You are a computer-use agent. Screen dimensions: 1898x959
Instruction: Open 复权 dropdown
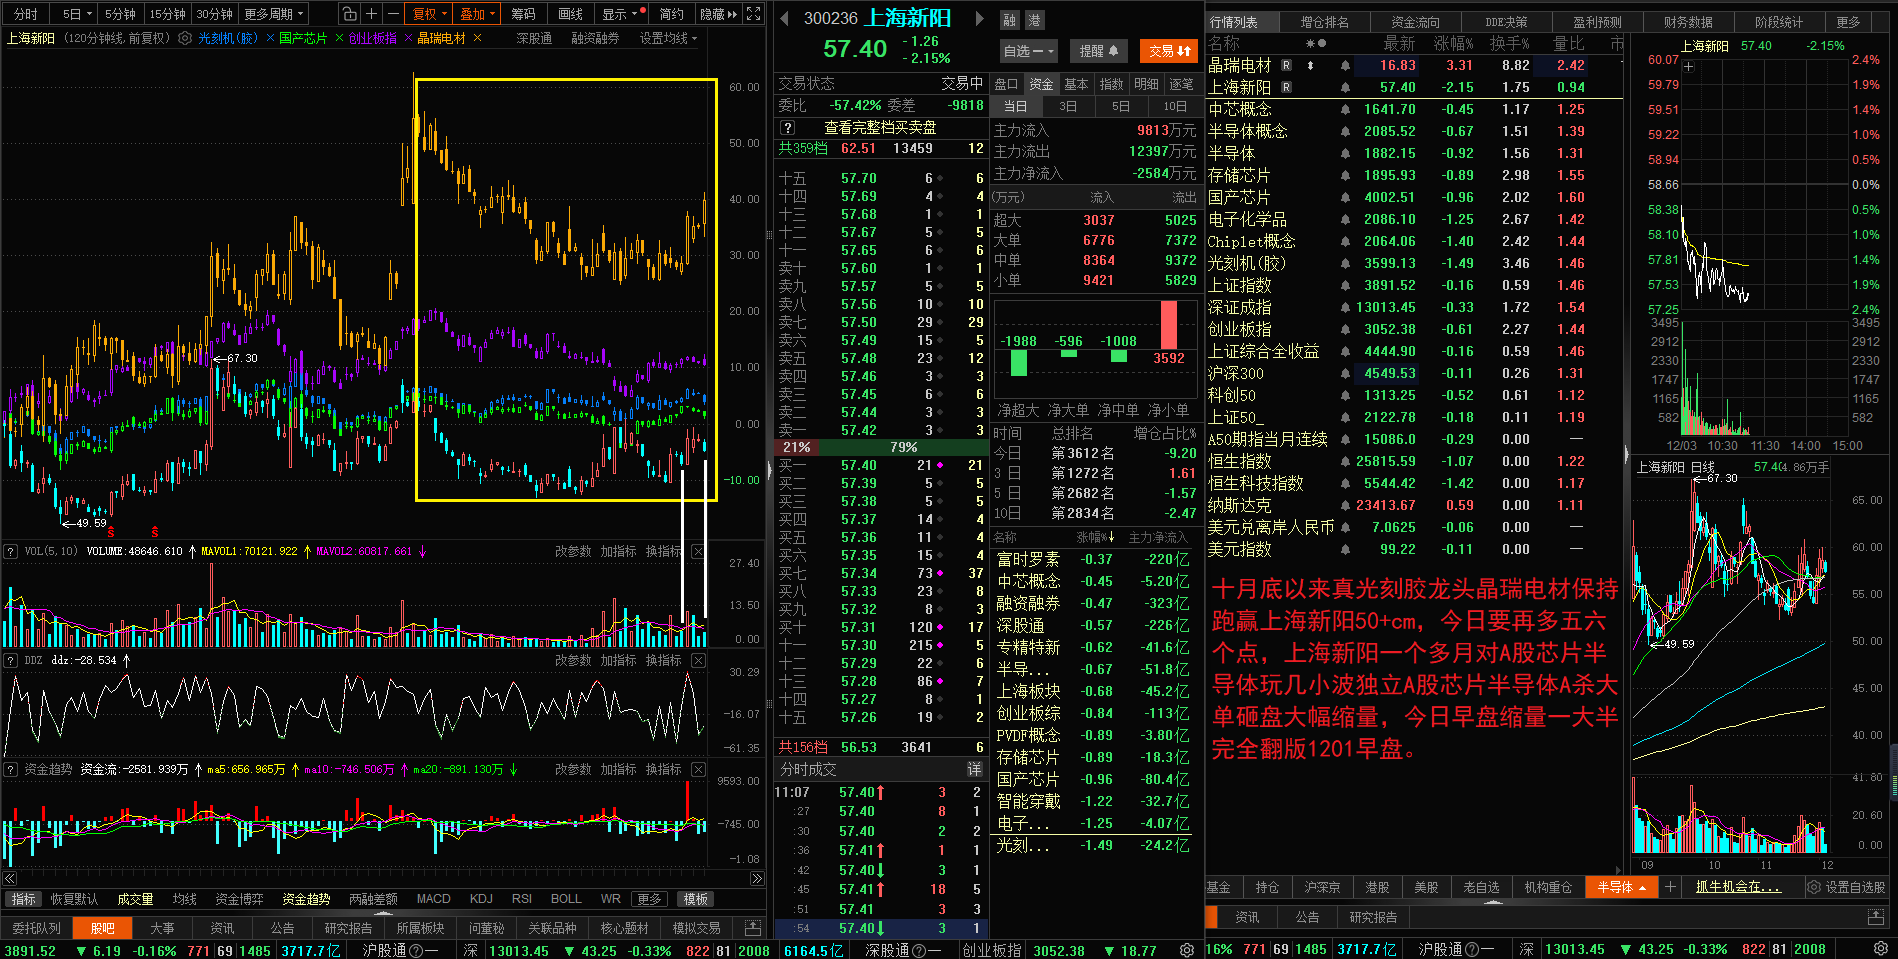tap(430, 14)
